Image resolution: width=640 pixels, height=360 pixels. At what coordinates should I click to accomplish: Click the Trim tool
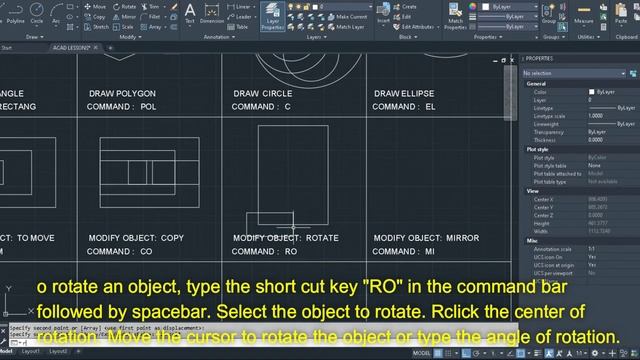(150, 7)
